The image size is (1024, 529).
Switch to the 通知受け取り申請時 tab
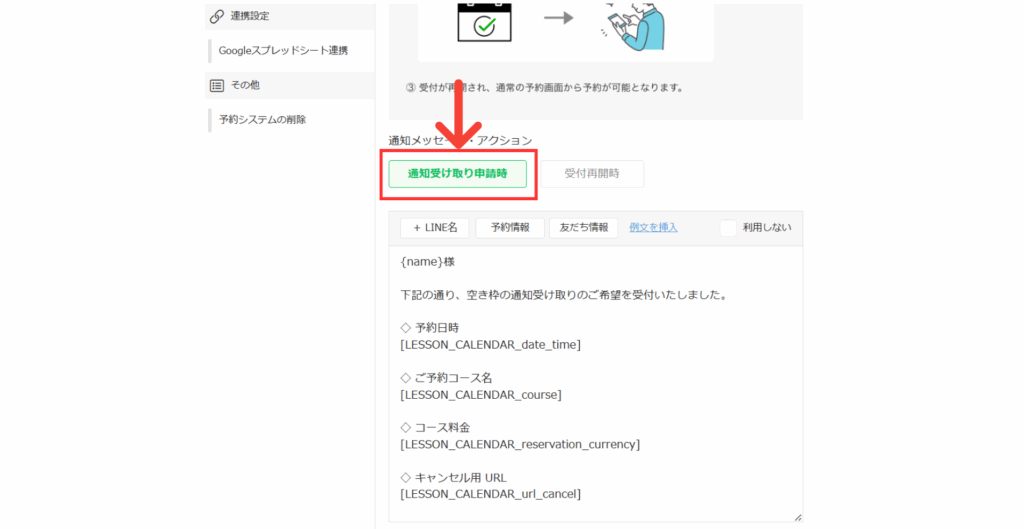[457, 173]
